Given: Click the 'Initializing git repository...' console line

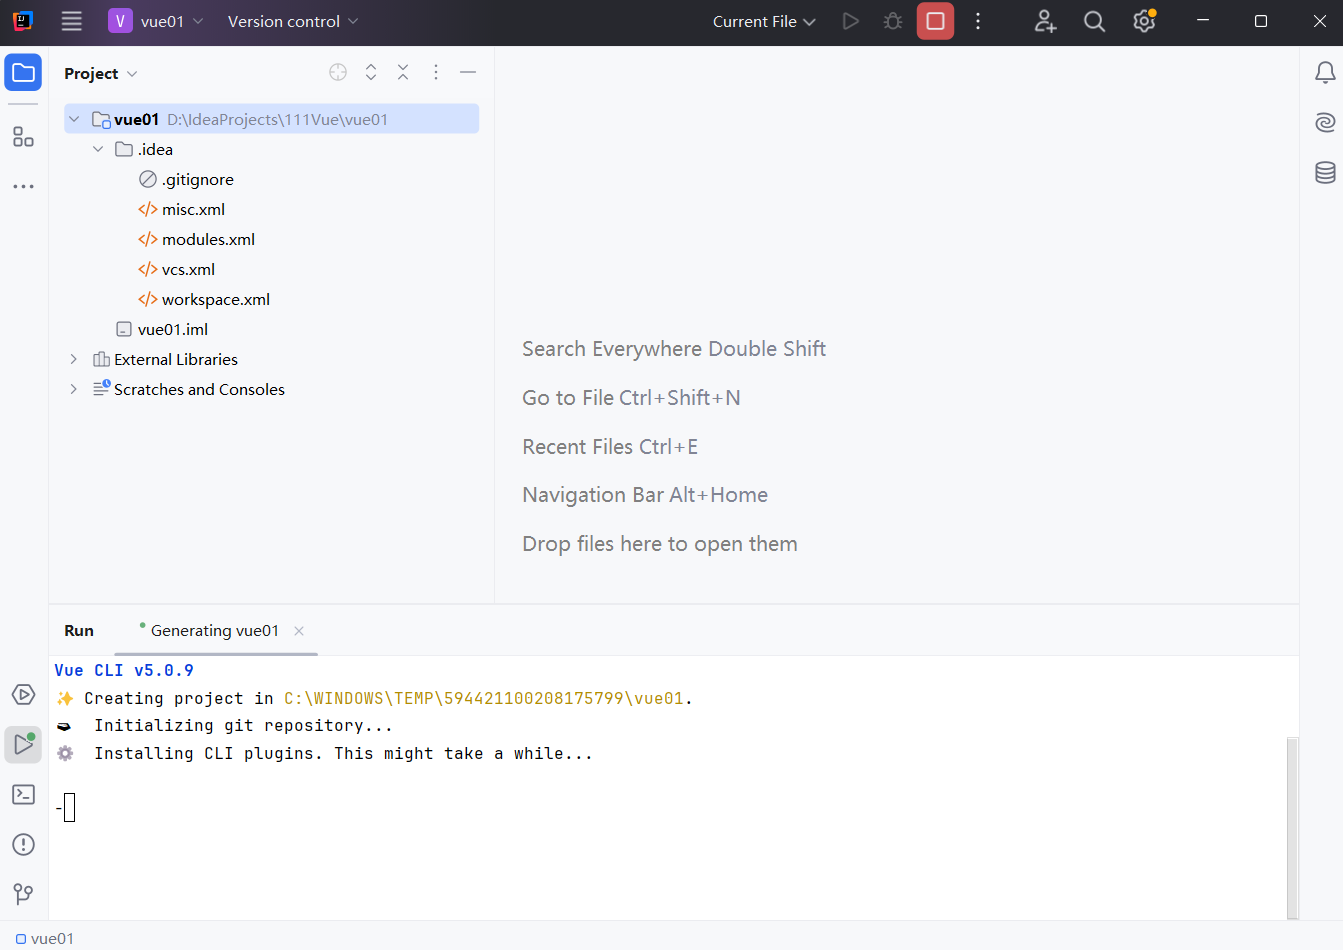Looking at the screenshot, I should pos(243,725).
